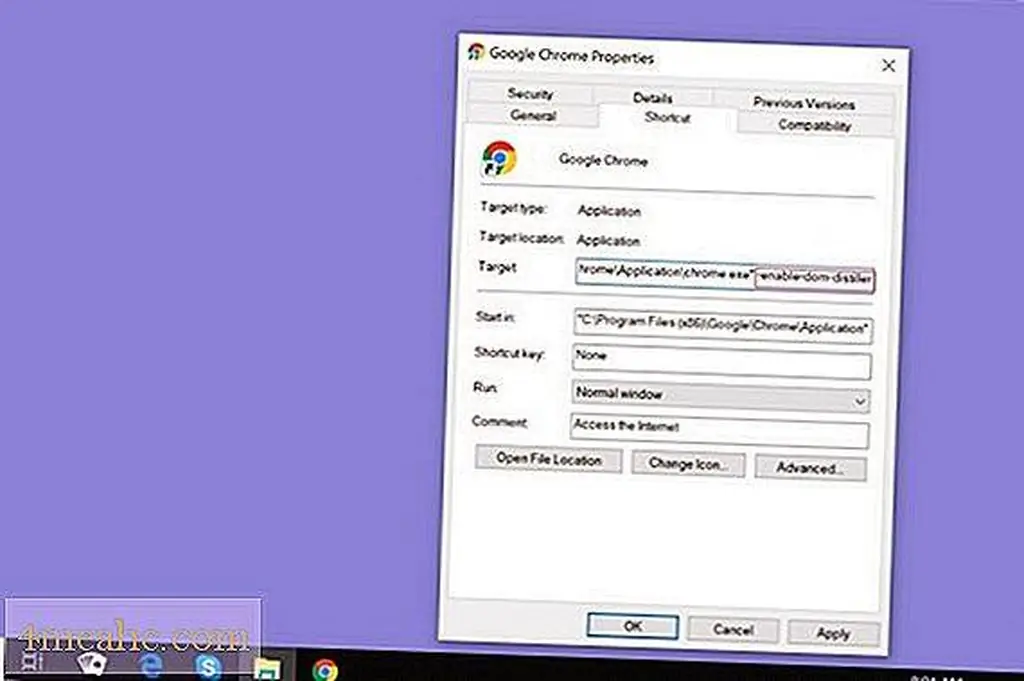Open the Previous Versions tab
Image resolution: width=1024 pixels, height=681 pixels.
coord(804,103)
